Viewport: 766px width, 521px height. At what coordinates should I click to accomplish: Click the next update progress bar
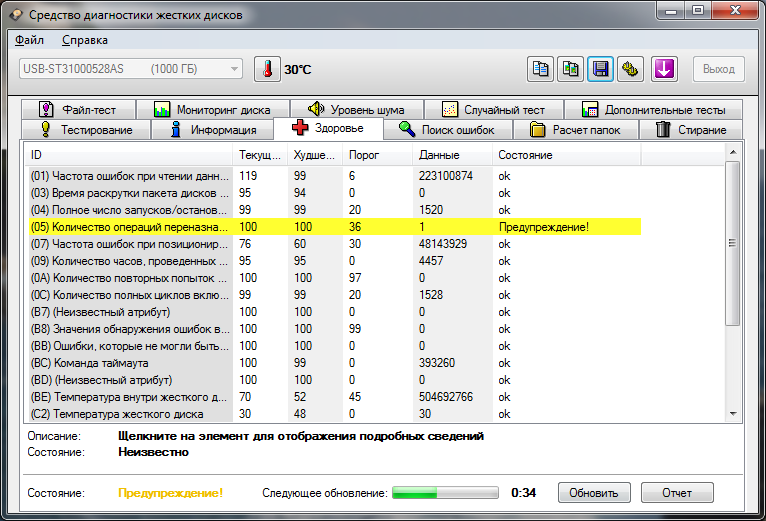pos(445,493)
